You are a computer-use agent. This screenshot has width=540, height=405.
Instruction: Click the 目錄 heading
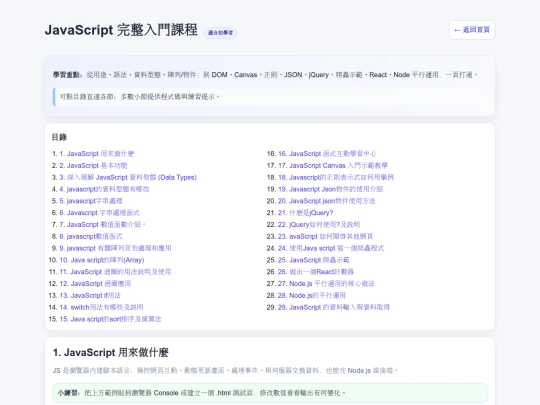59,137
